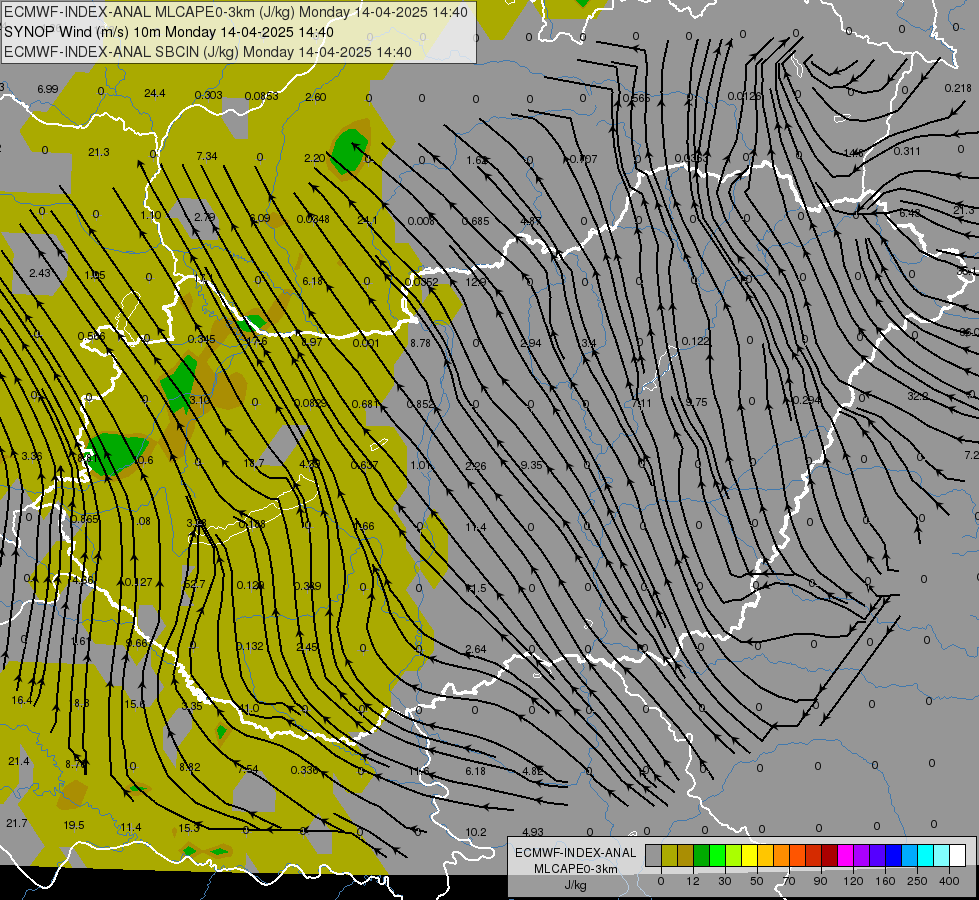Click the map value 8.78
Image resolution: width=979 pixels, height=900 pixels.
(x=420, y=343)
